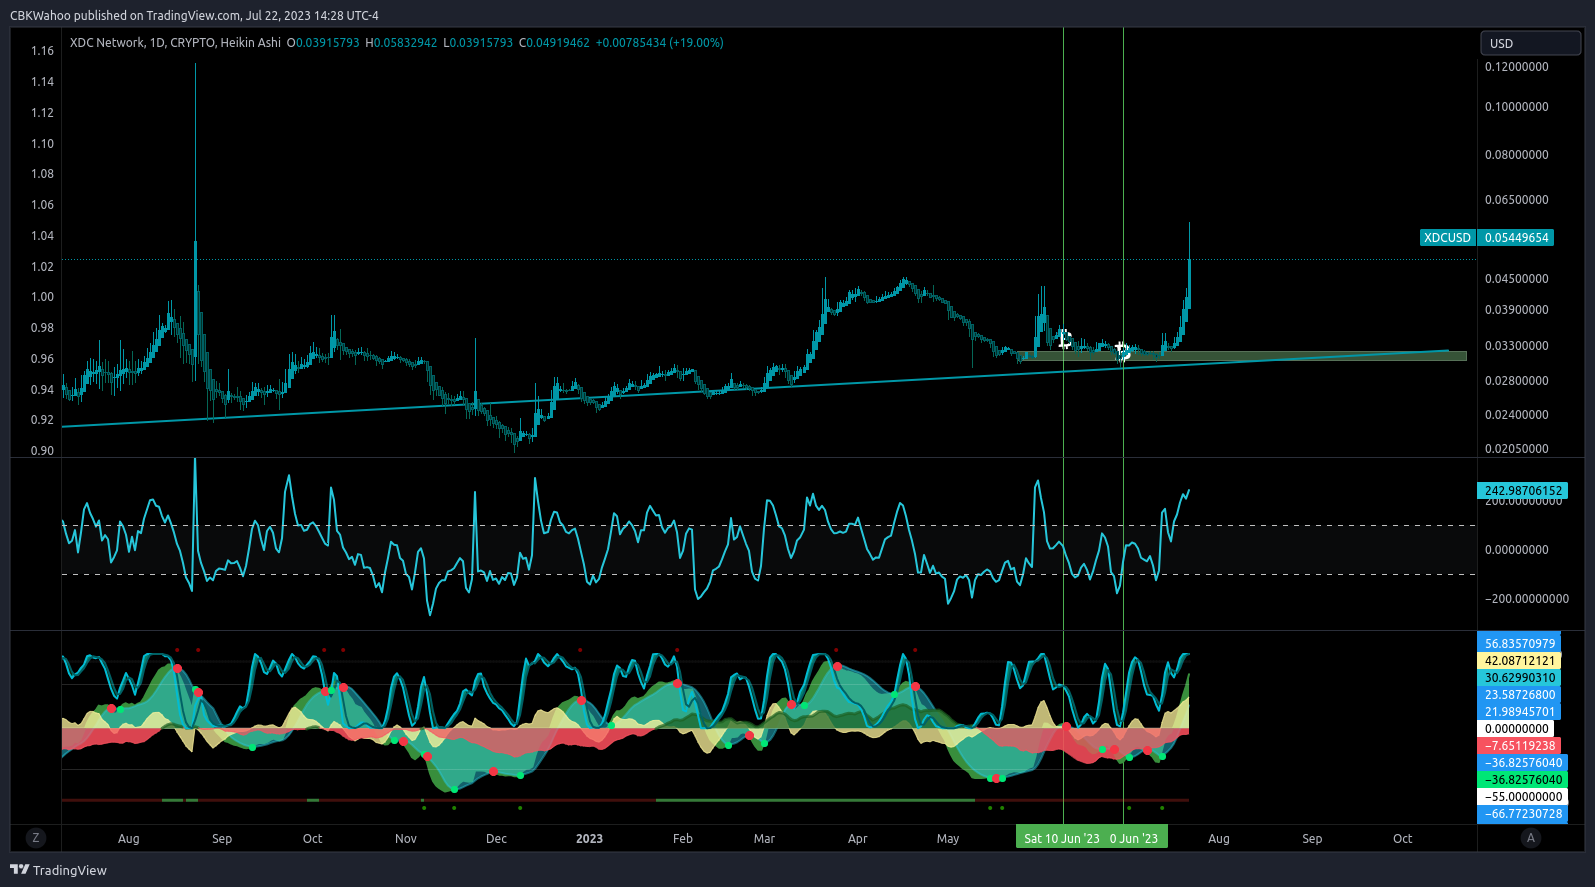Click the 0.02800000 price axis label
1595x887 pixels.
click(x=1516, y=381)
